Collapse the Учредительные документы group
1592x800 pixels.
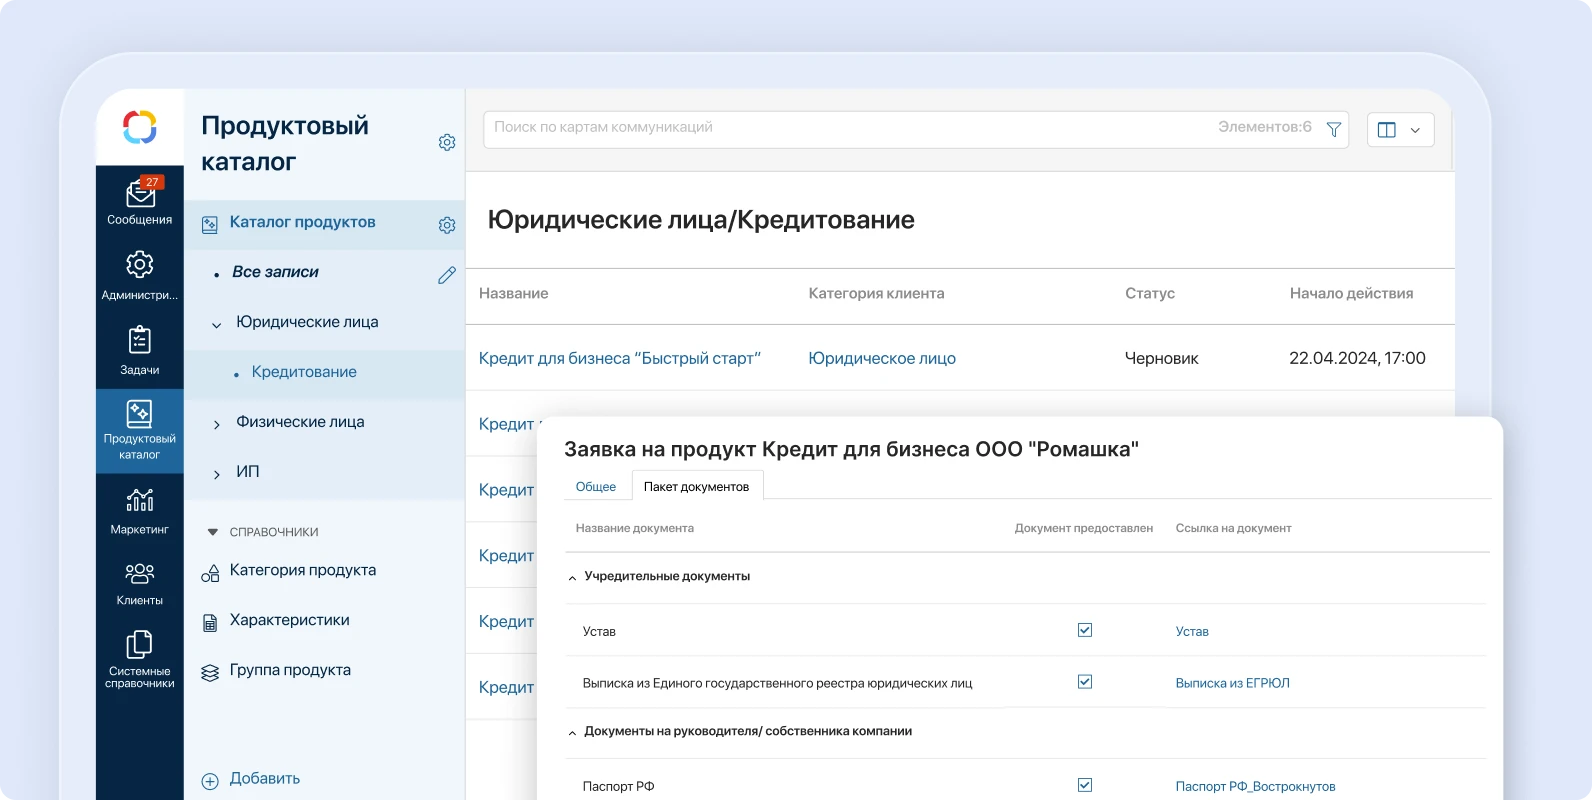tap(572, 578)
